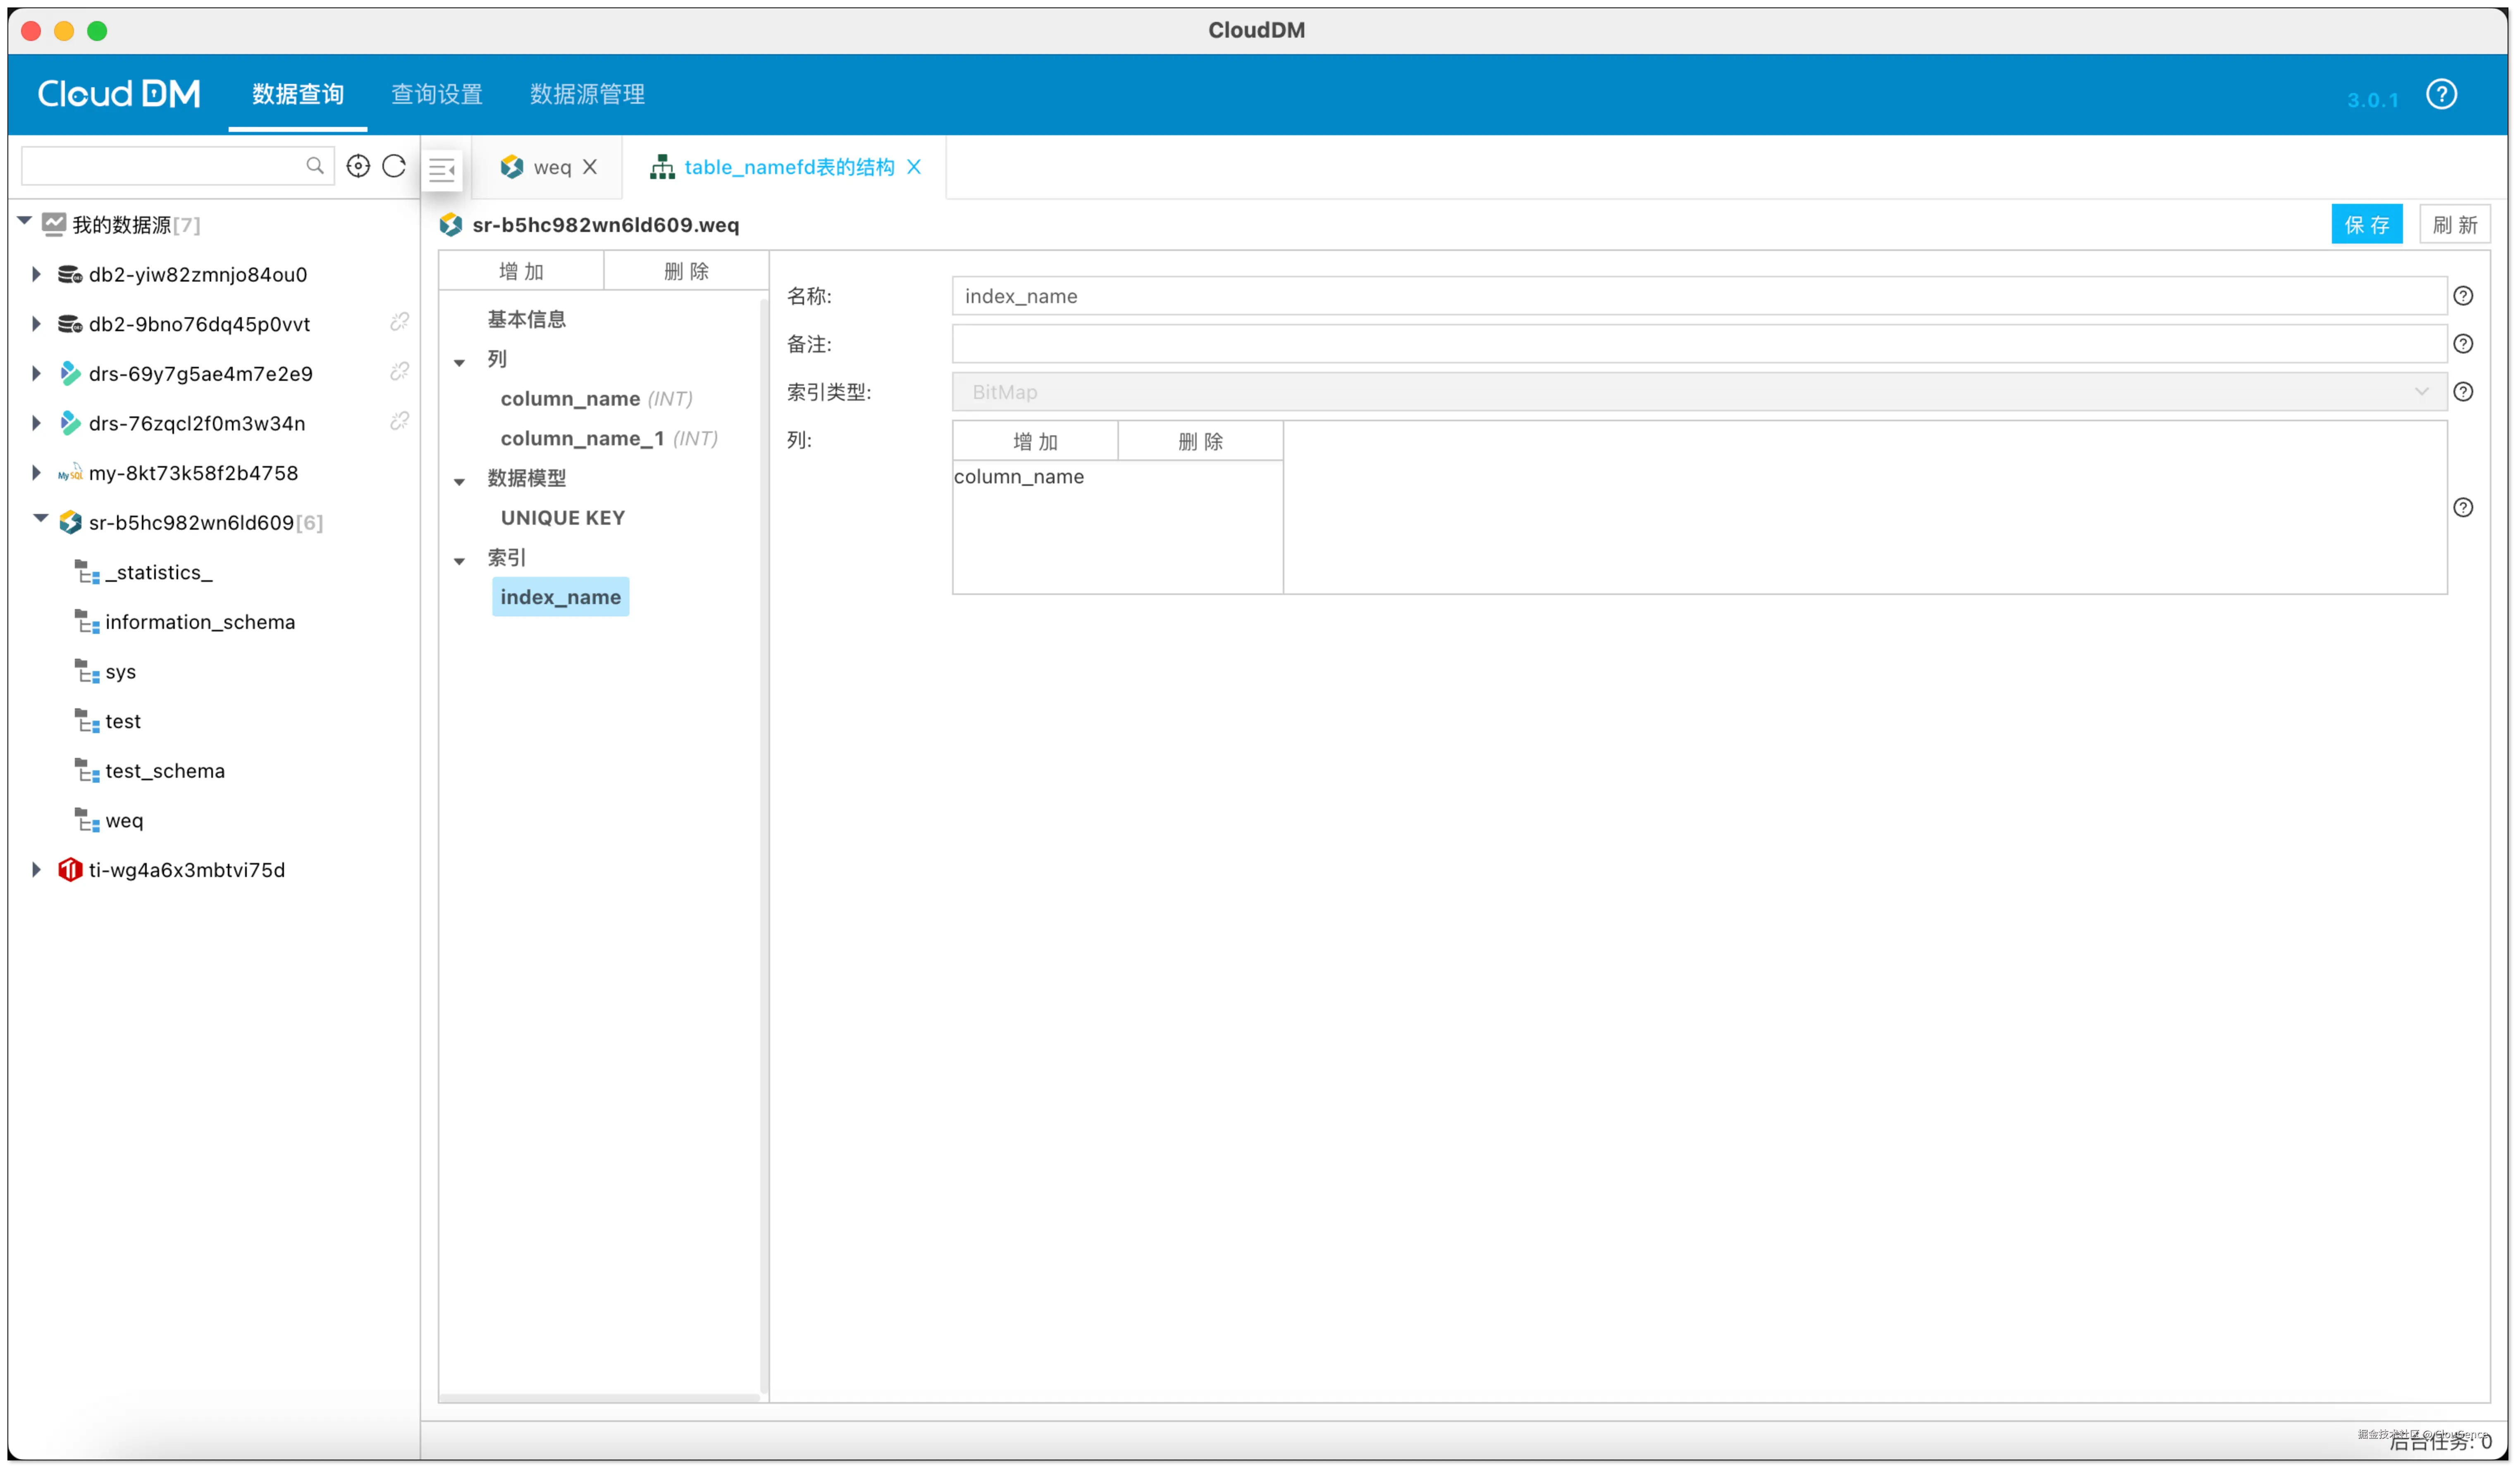Click the 保存 button
This screenshot has width=2520, height=1472.
2367,224
